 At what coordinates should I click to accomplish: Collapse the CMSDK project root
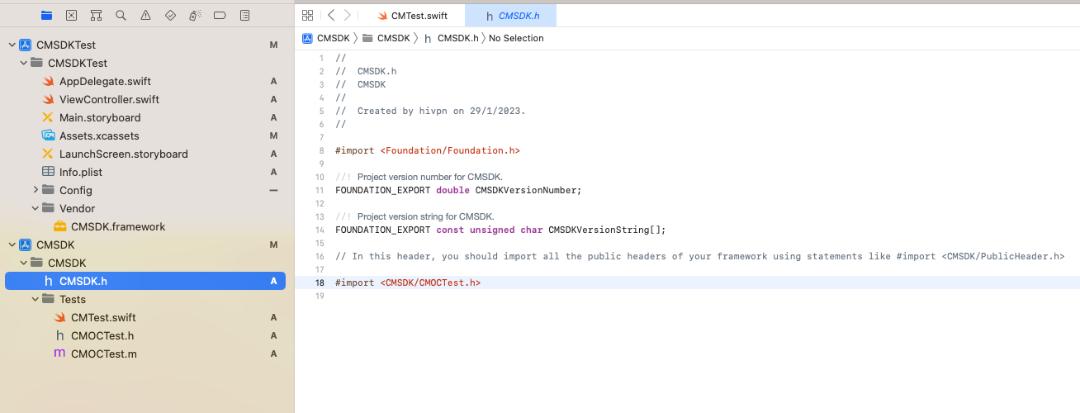click(12, 244)
